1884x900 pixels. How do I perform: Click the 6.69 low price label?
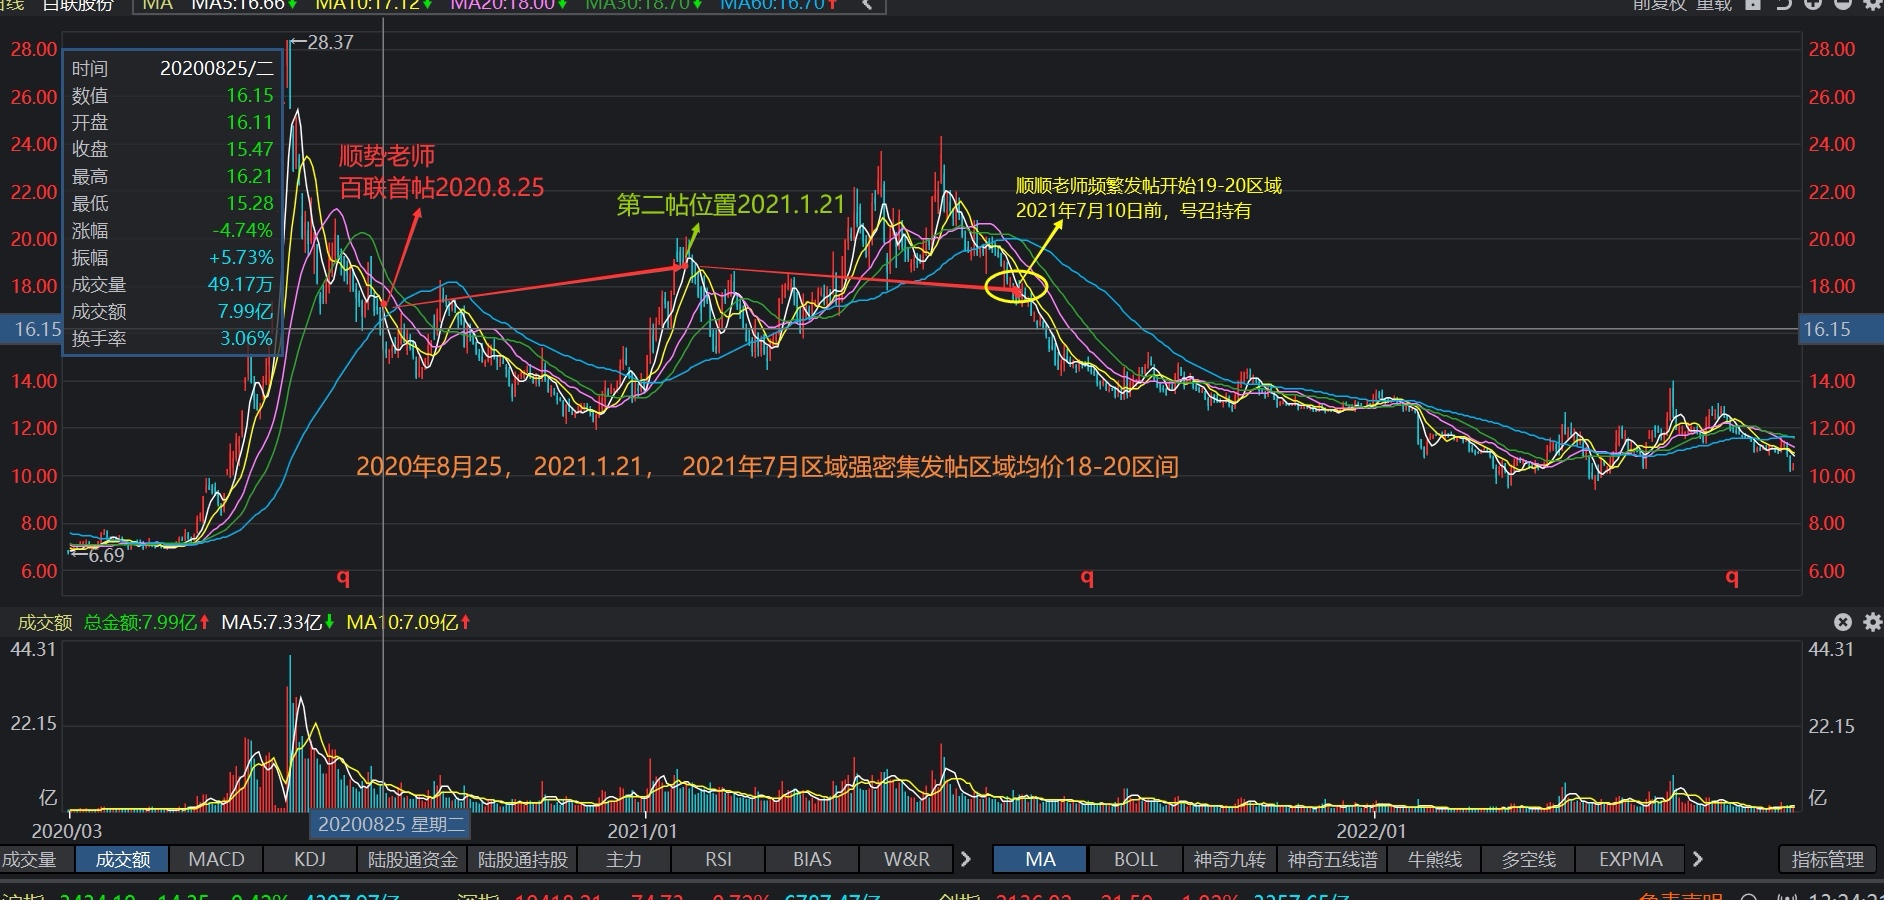point(106,555)
